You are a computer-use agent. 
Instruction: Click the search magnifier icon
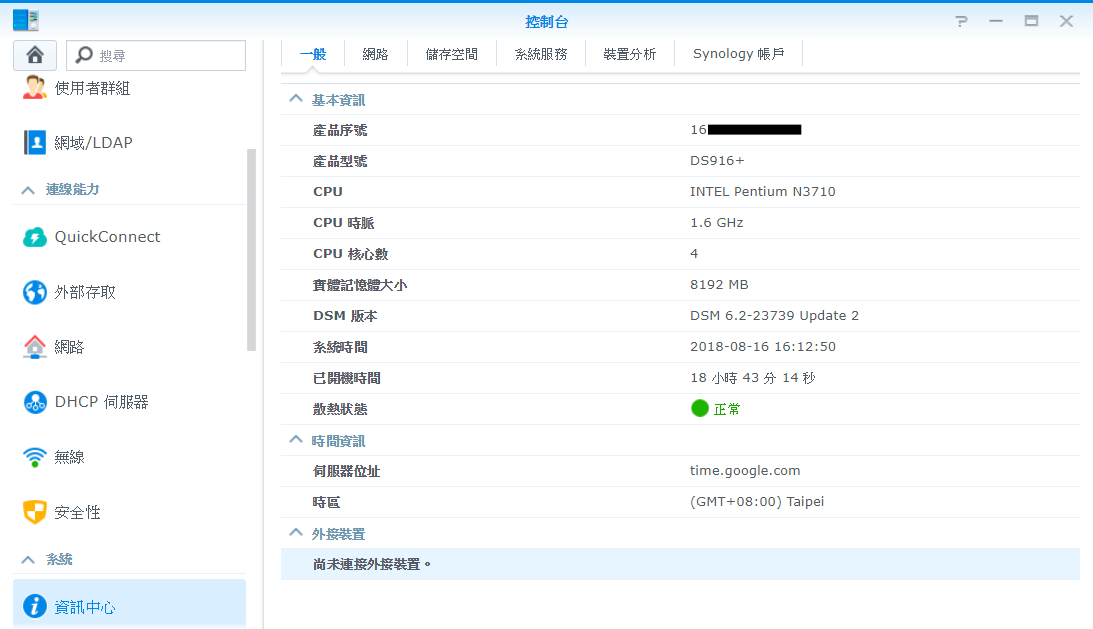tap(84, 54)
